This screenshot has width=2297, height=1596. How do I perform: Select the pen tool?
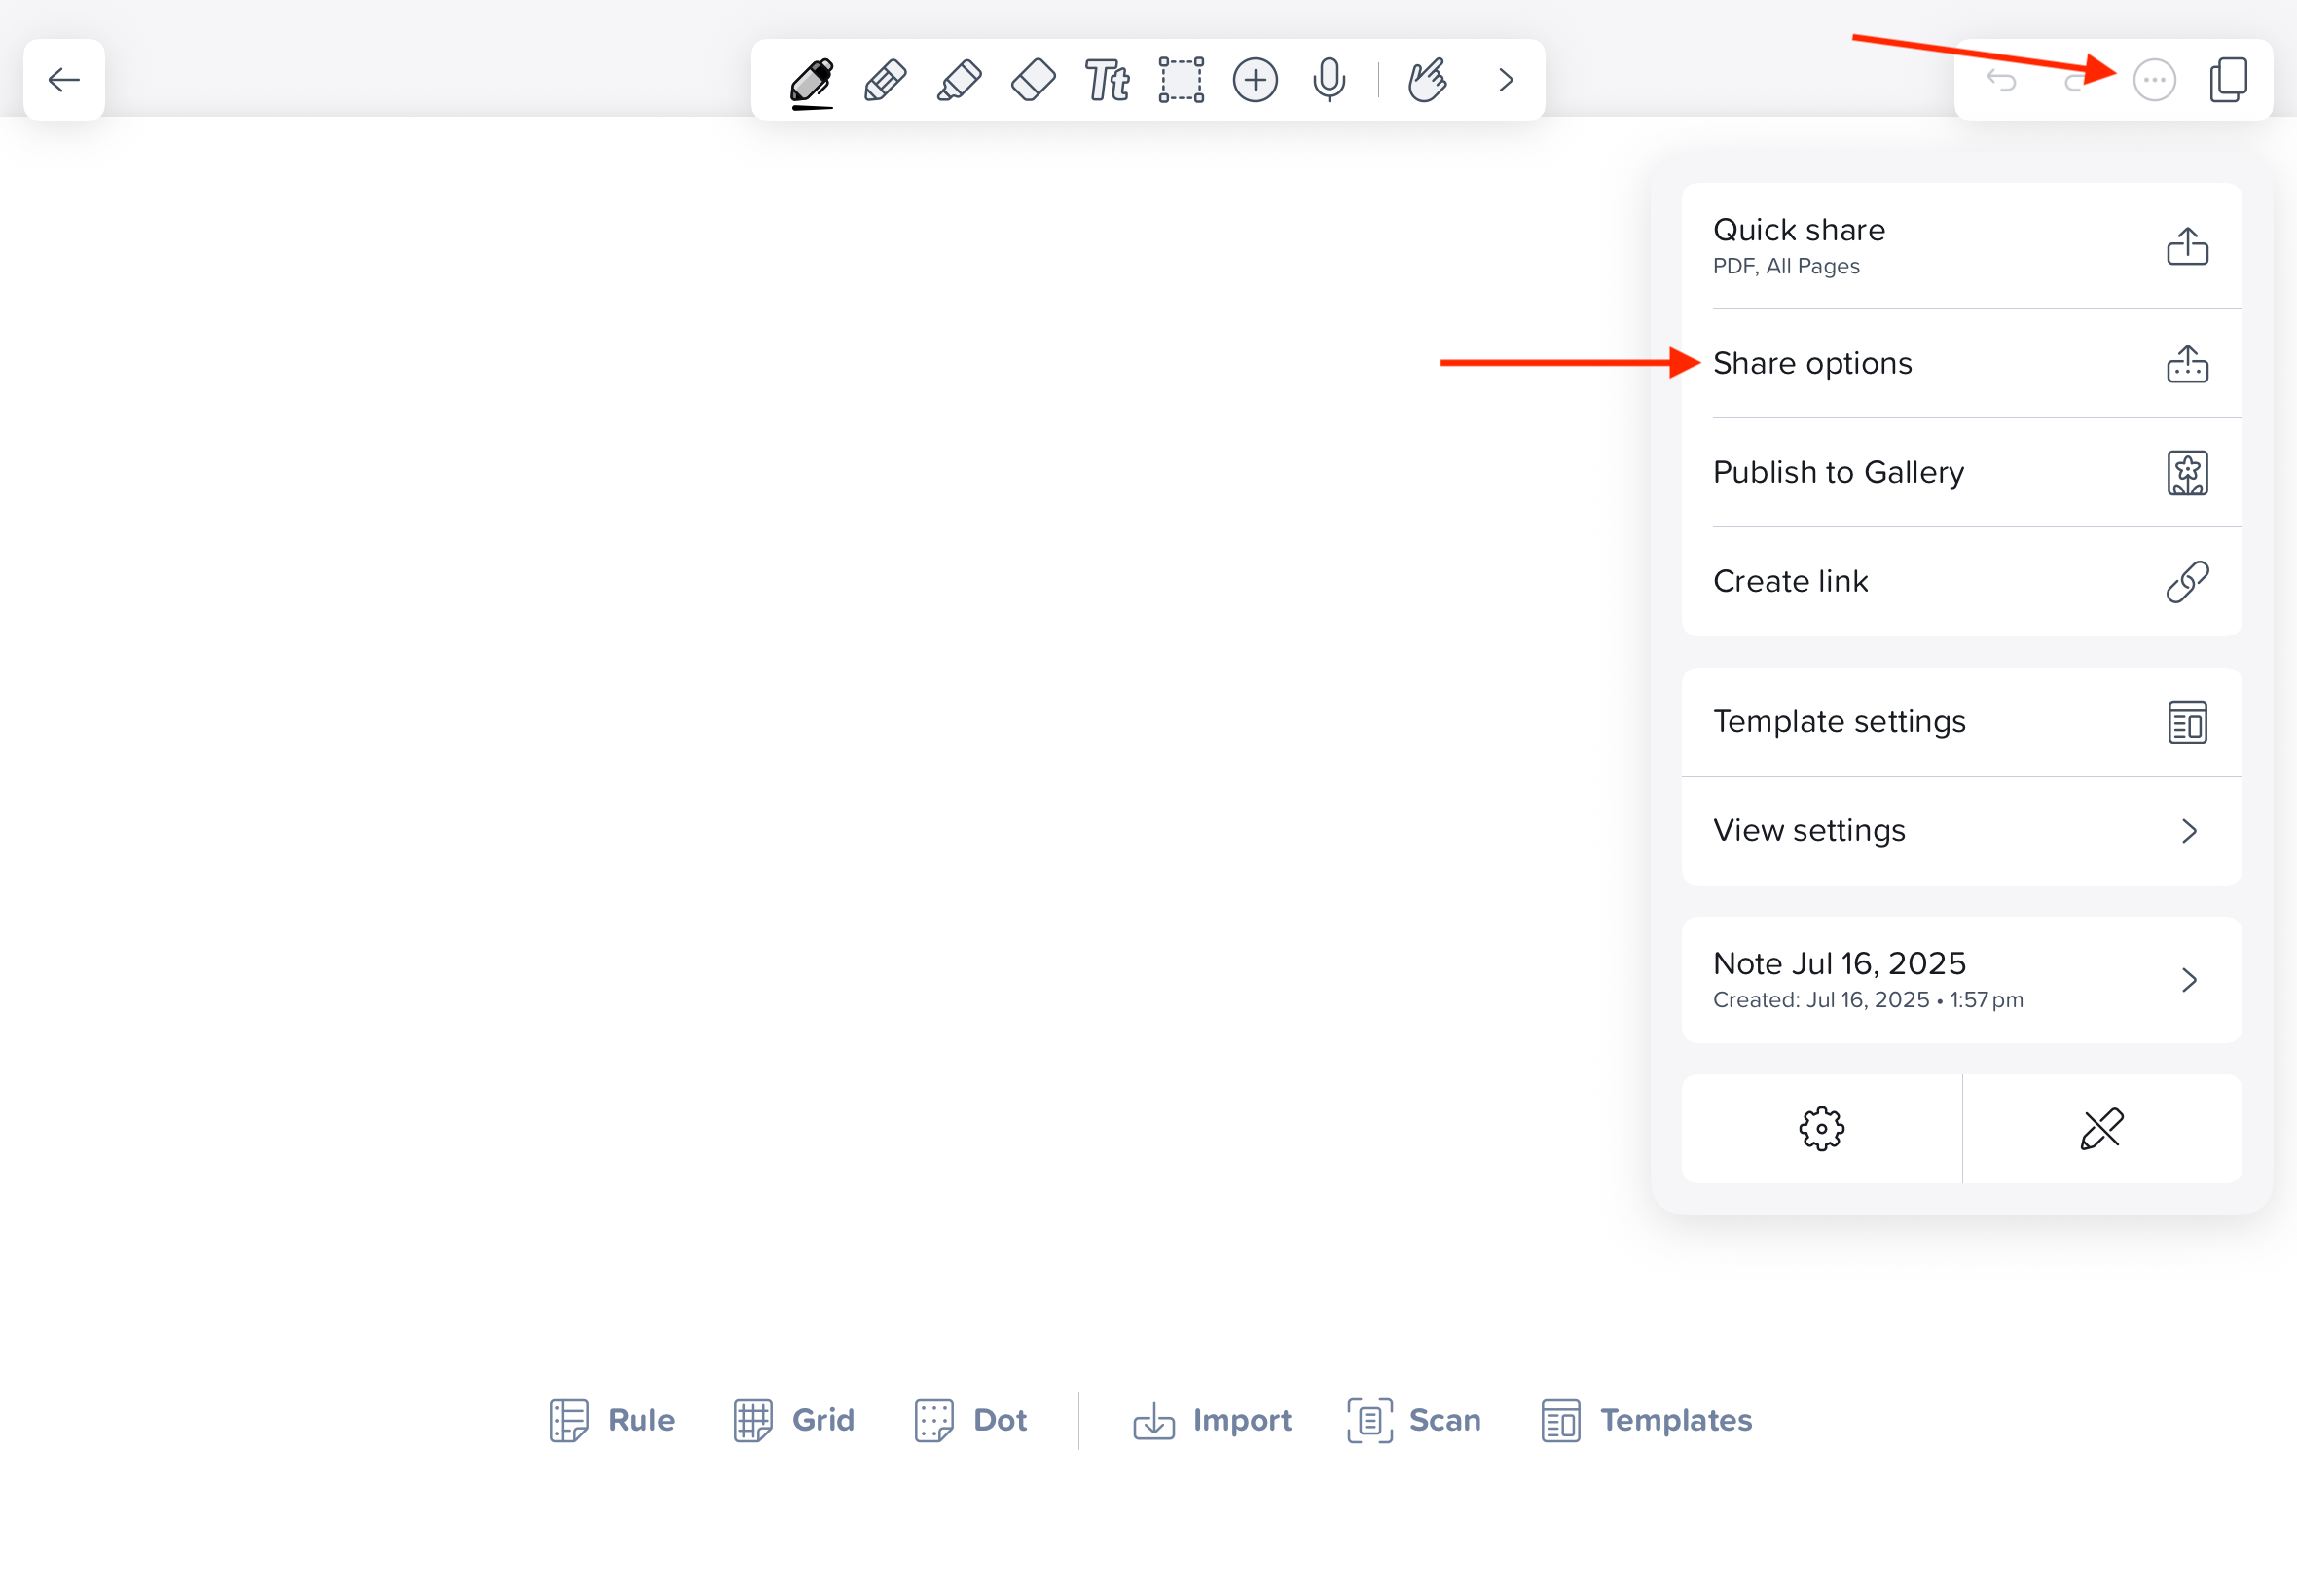click(811, 80)
